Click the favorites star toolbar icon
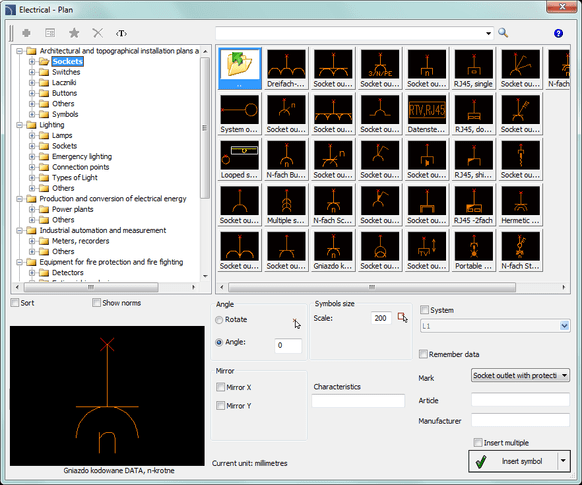The height and width of the screenshot is (485, 582). [x=74, y=33]
